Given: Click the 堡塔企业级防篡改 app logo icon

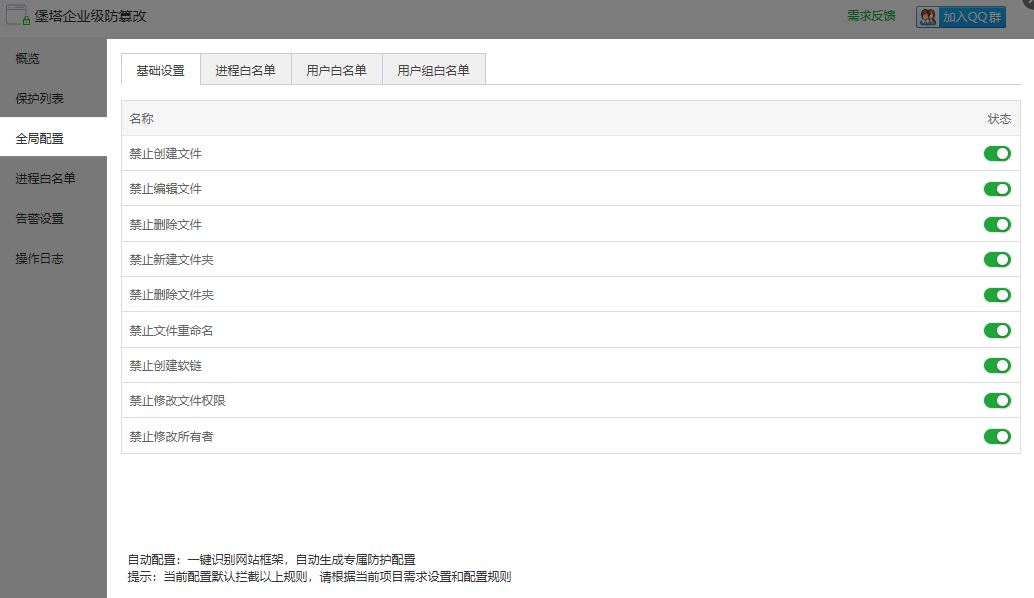Looking at the screenshot, I should pos(18,15).
